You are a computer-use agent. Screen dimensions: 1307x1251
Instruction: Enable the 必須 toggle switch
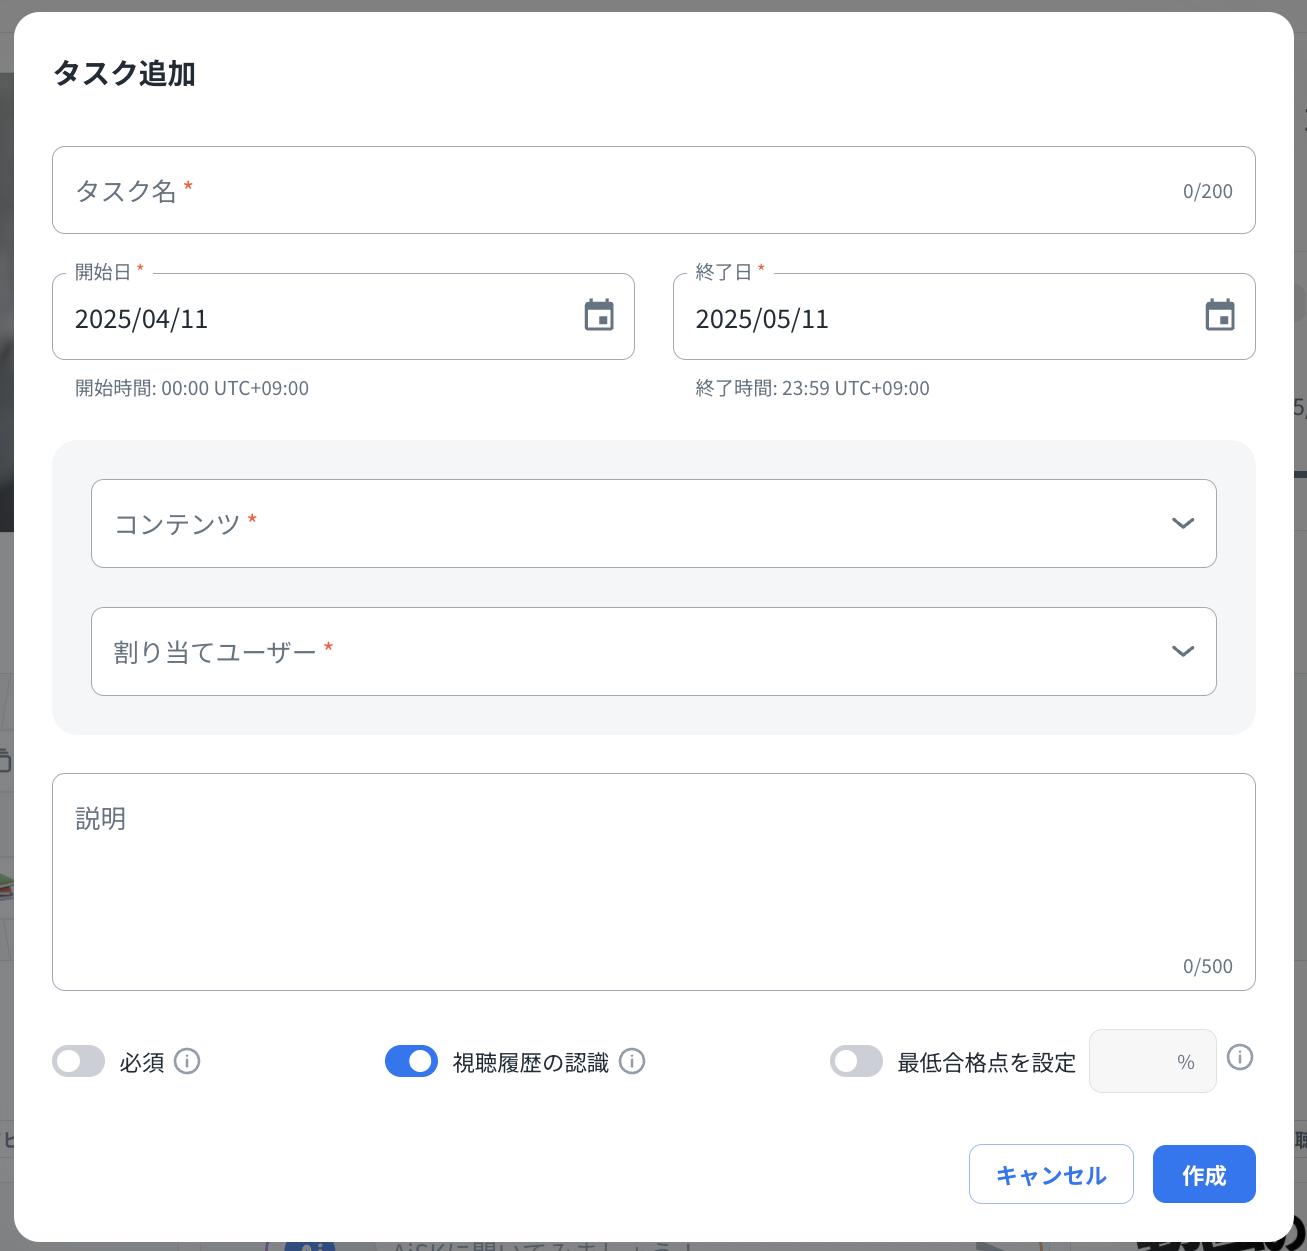79,1061
